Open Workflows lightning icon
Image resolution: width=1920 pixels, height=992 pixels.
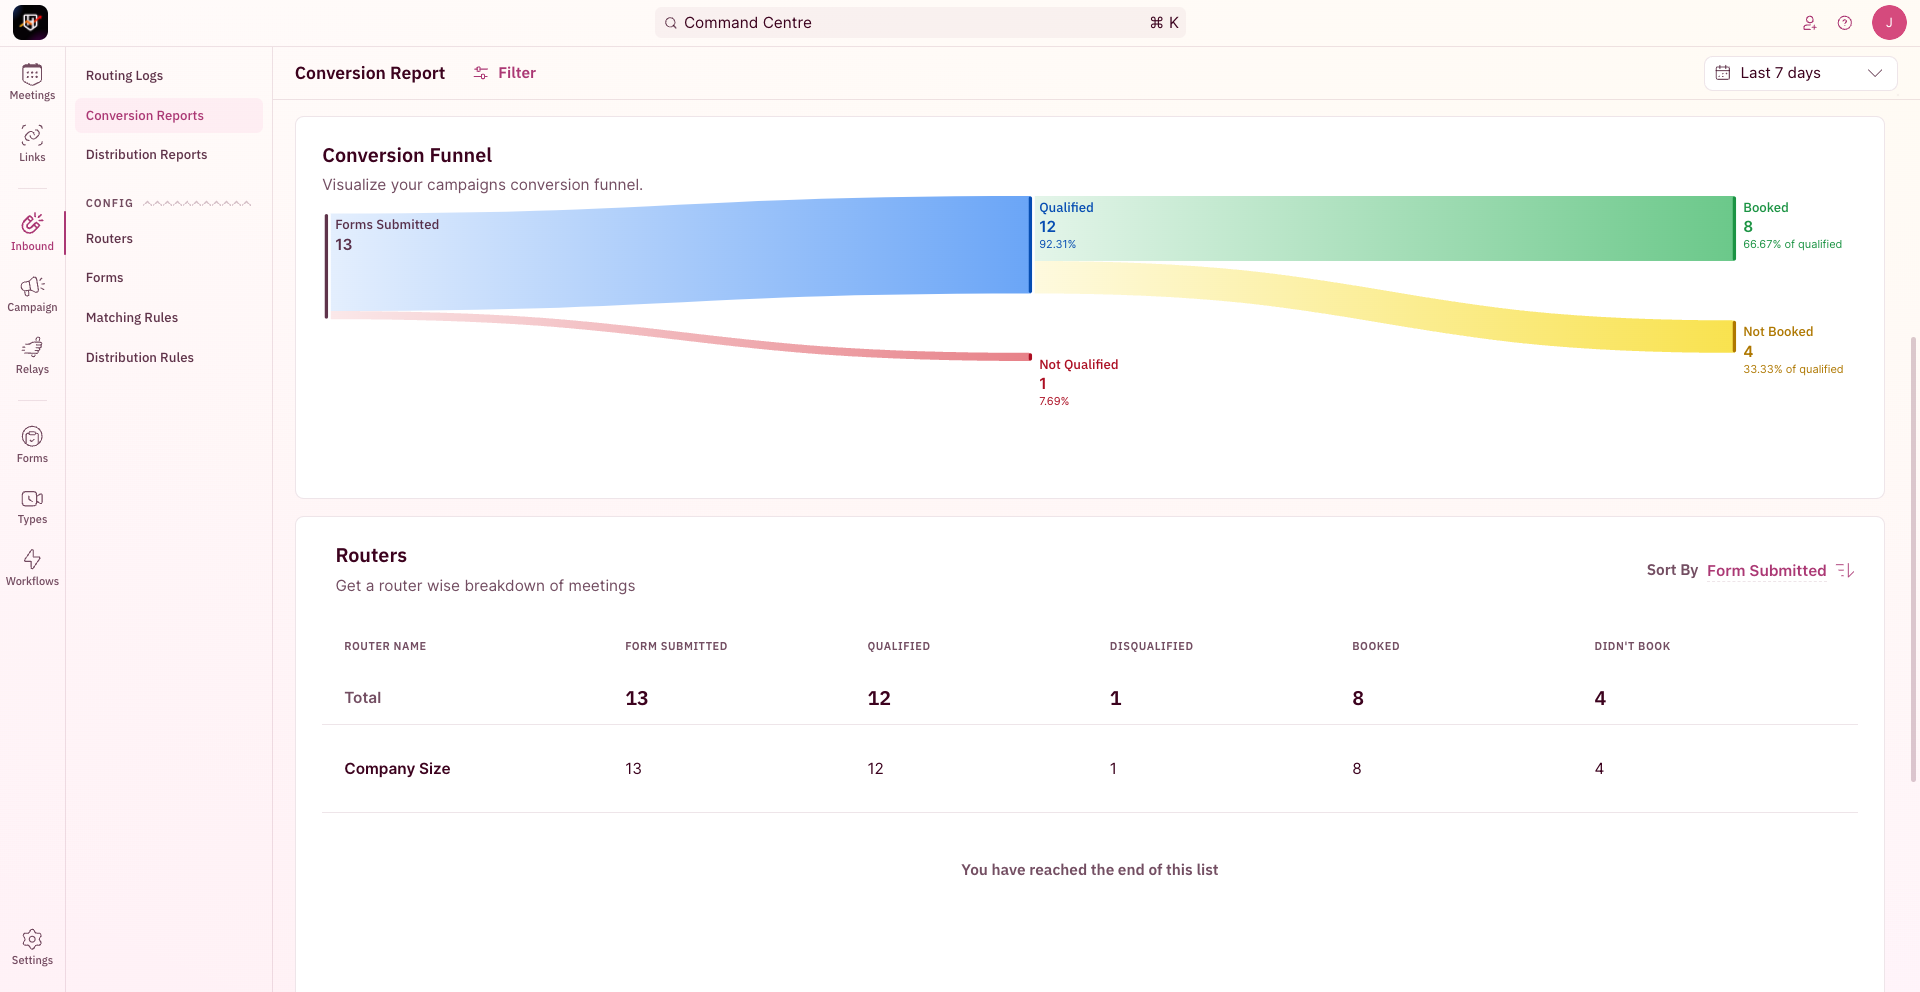pos(32,559)
